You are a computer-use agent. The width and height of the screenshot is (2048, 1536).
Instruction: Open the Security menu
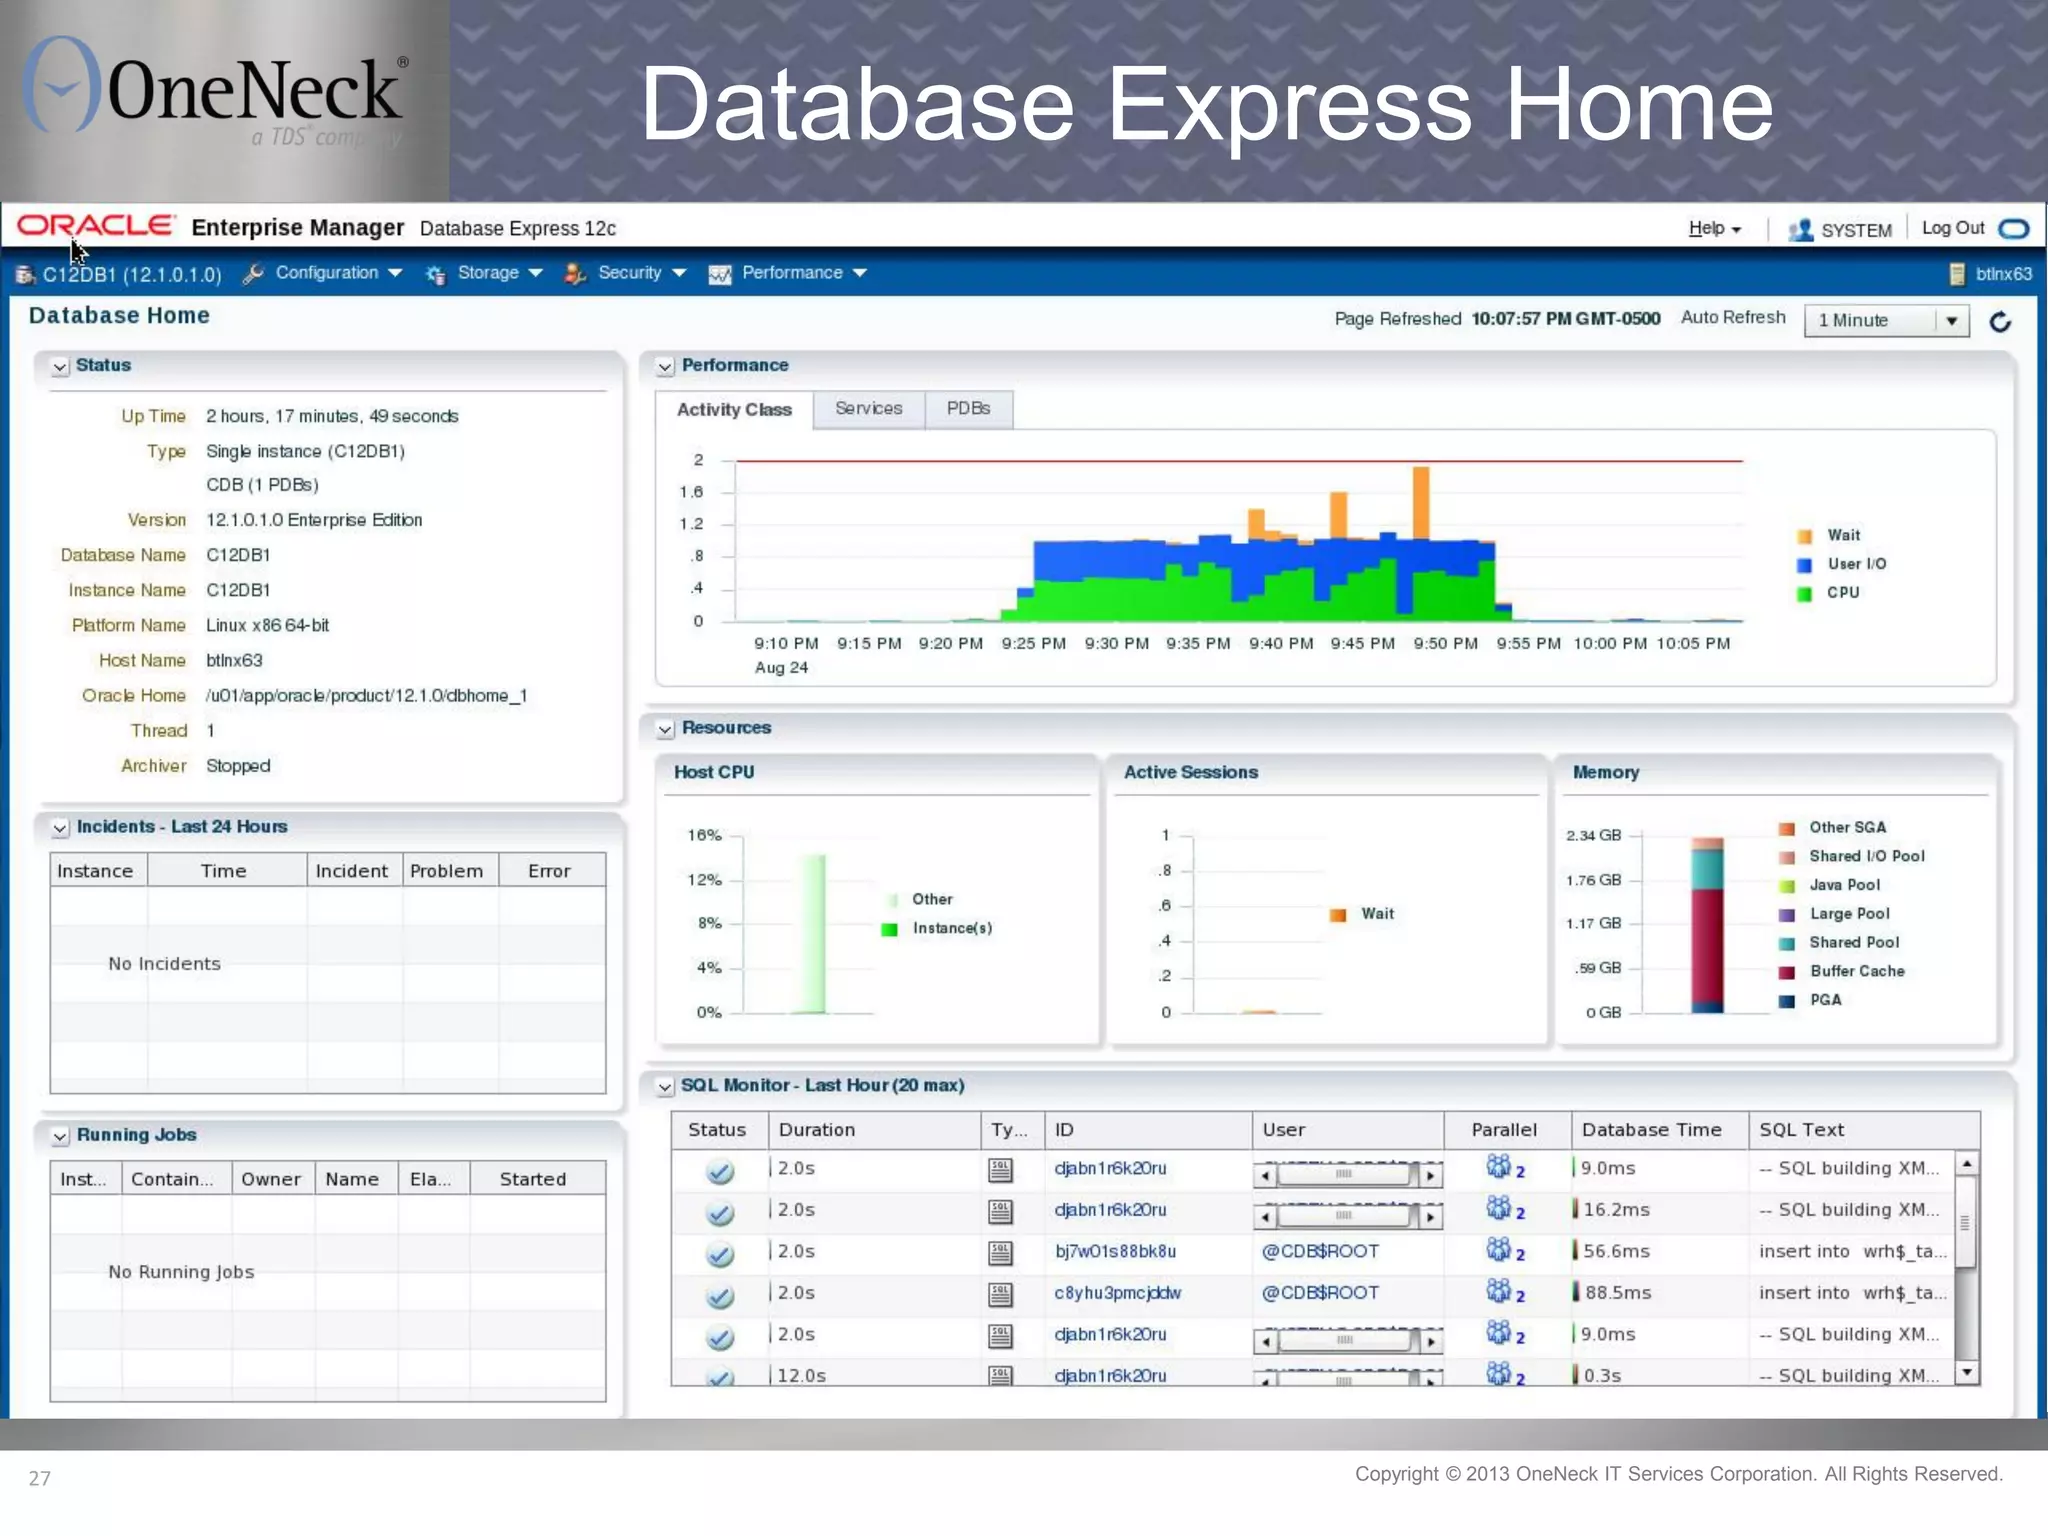(x=642, y=273)
